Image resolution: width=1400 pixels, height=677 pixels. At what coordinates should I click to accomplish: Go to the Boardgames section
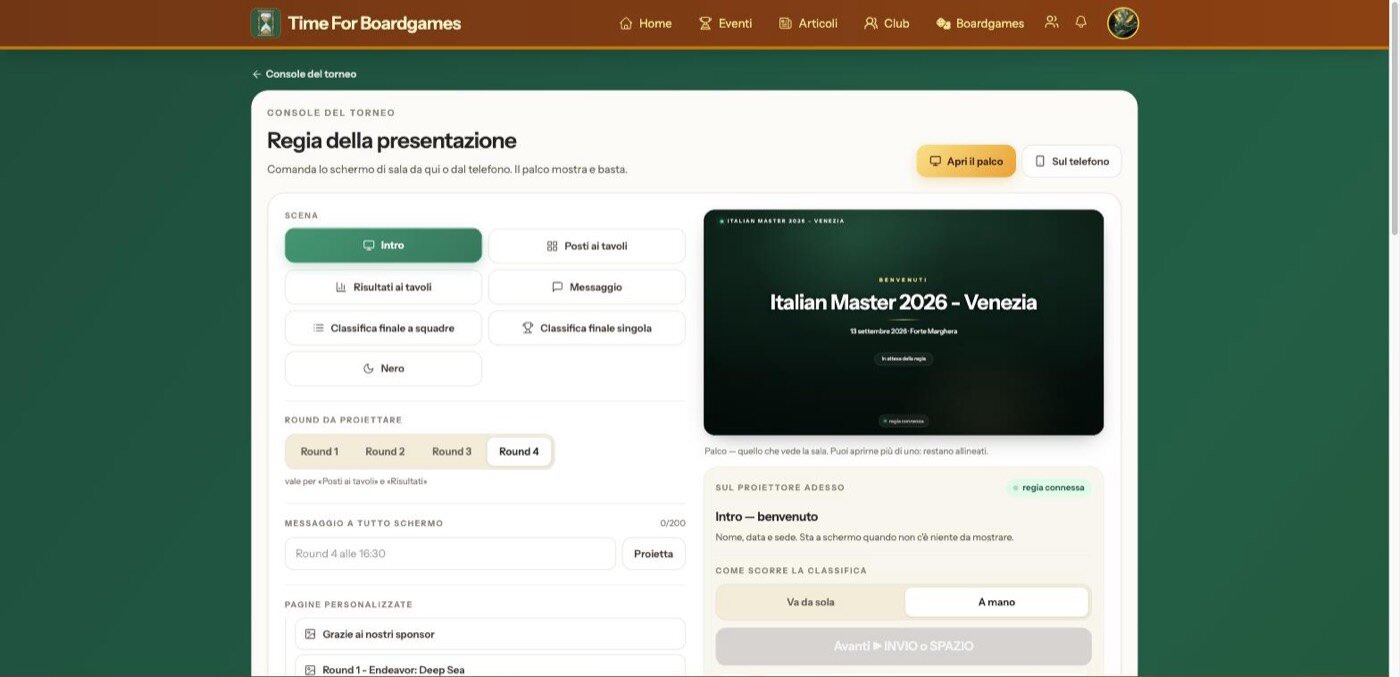(980, 23)
